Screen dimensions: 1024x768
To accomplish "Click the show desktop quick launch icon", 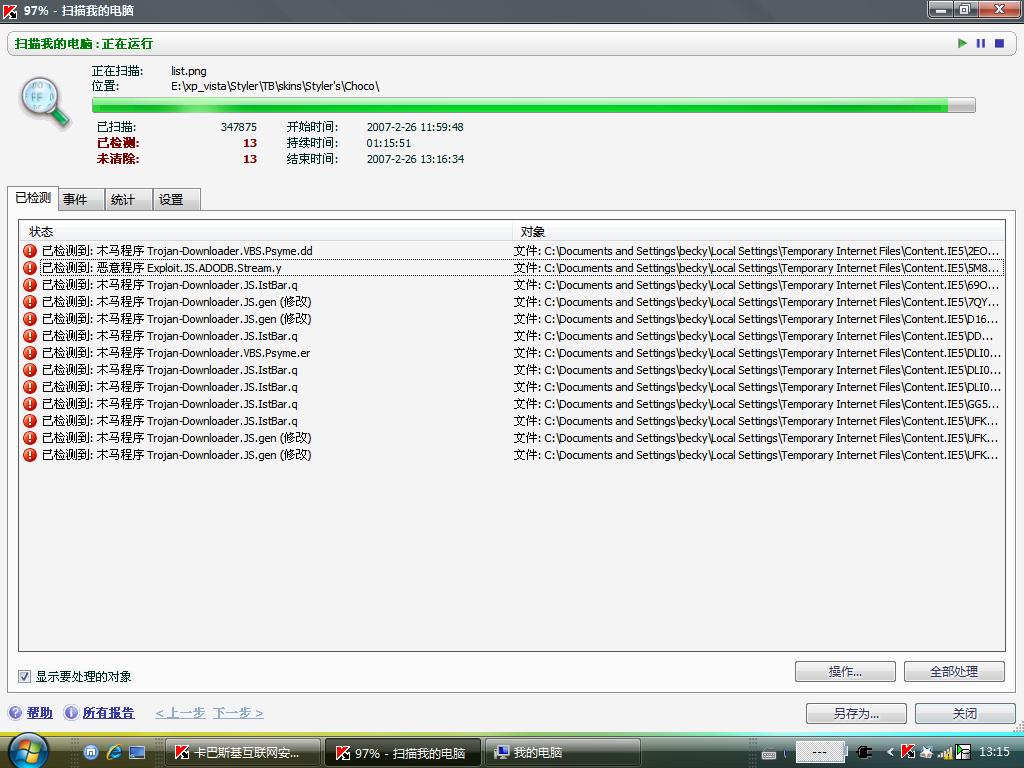I will (x=137, y=752).
